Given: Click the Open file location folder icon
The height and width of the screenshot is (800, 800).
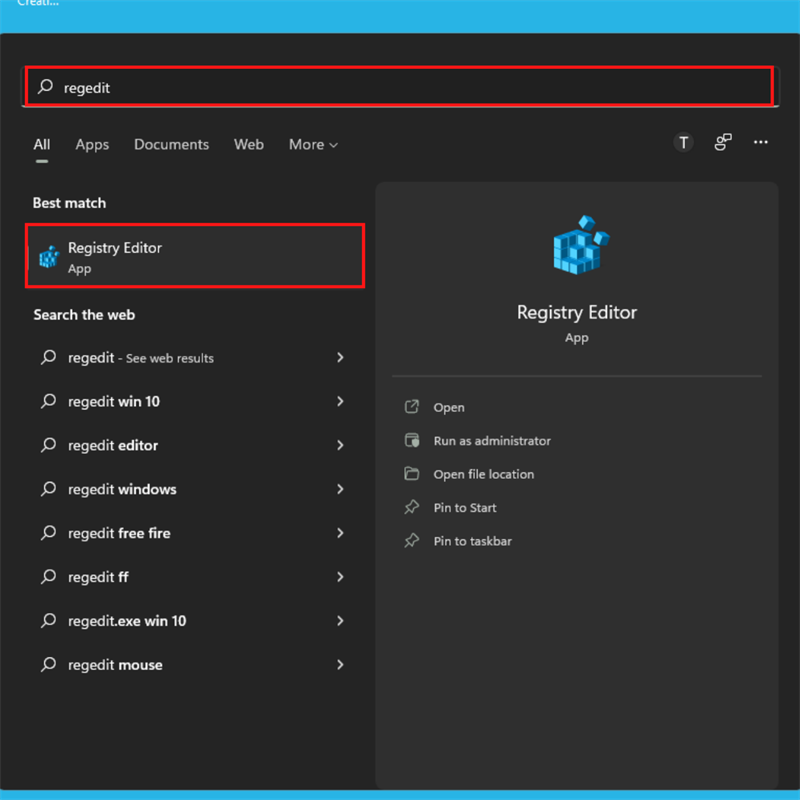Looking at the screenshot, I should (412, 473).
